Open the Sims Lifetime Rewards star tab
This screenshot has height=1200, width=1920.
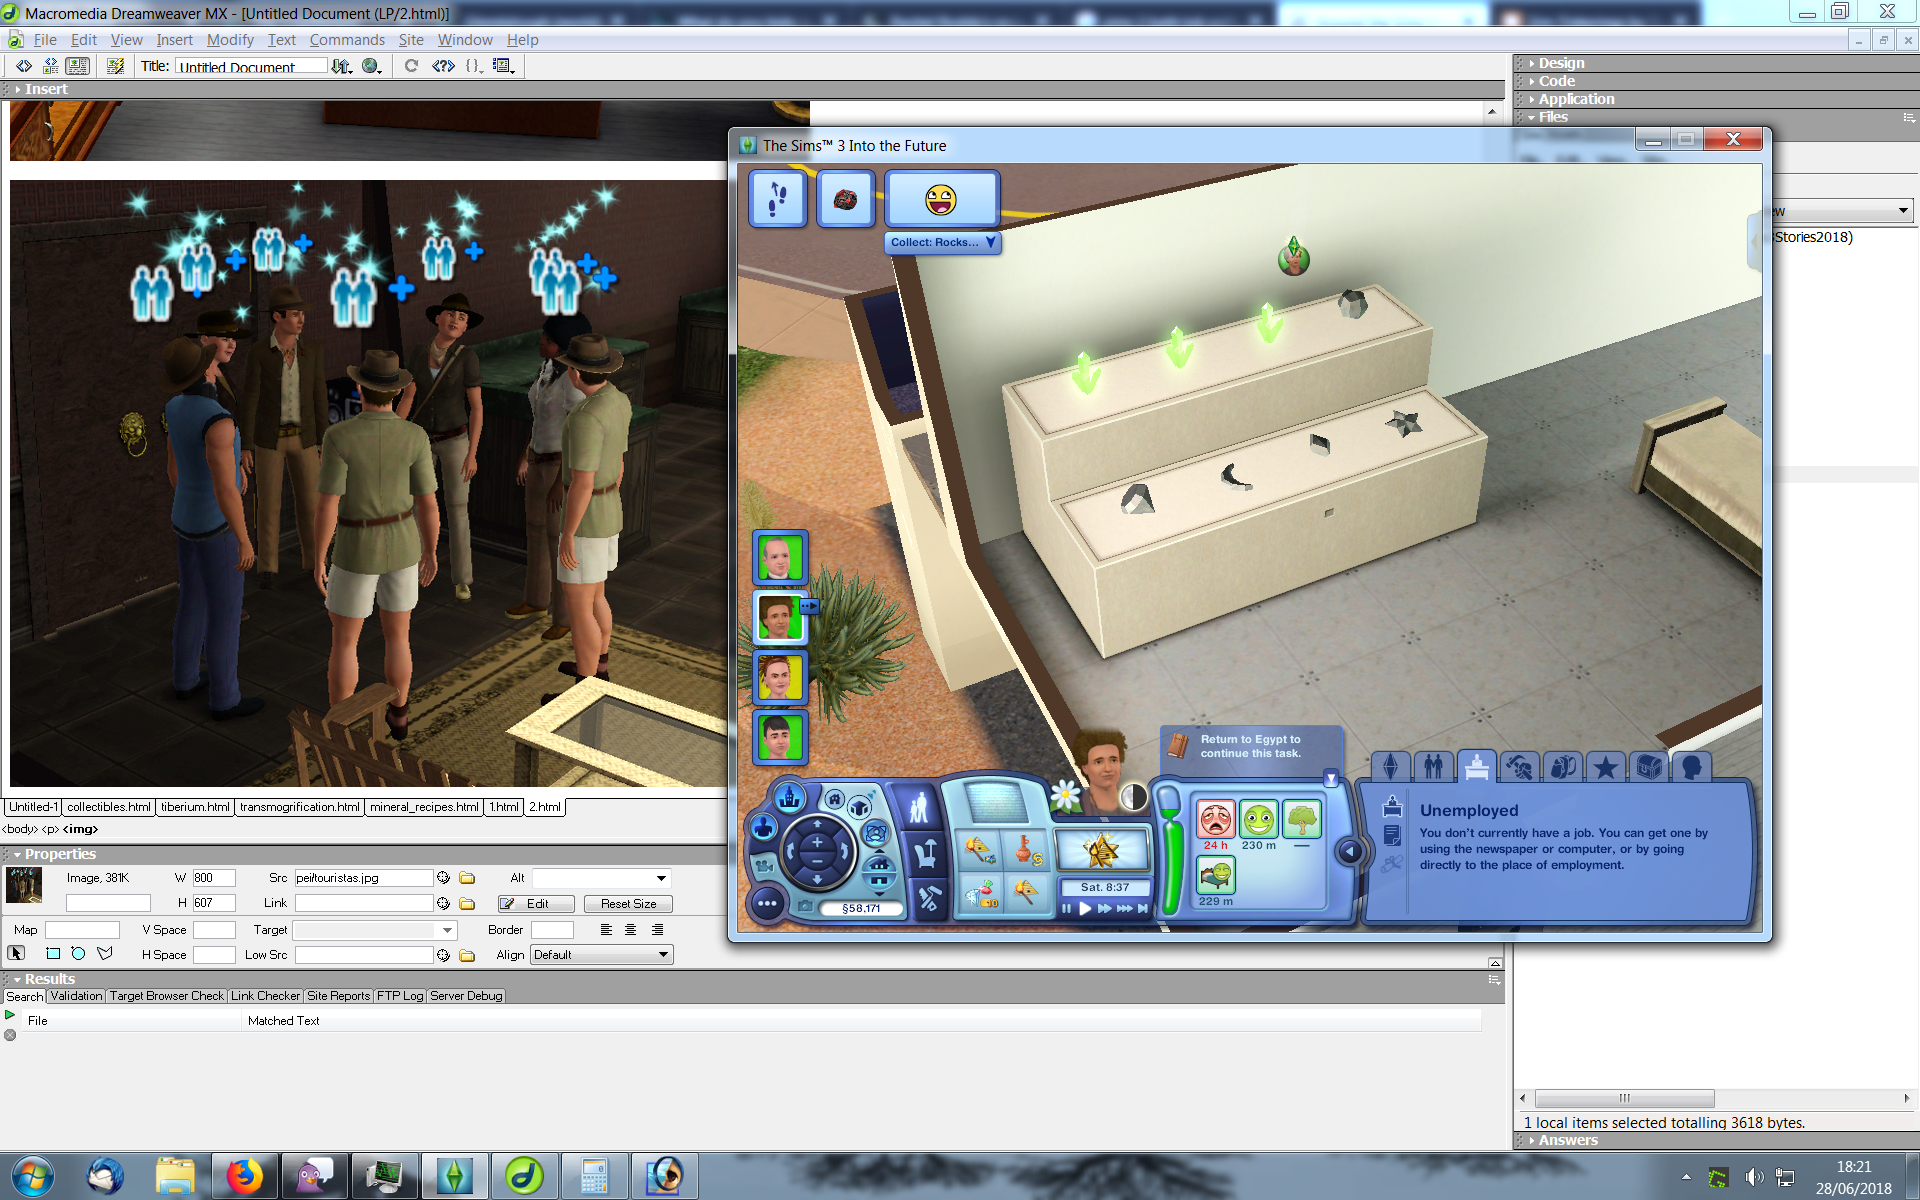point(1606,767)
